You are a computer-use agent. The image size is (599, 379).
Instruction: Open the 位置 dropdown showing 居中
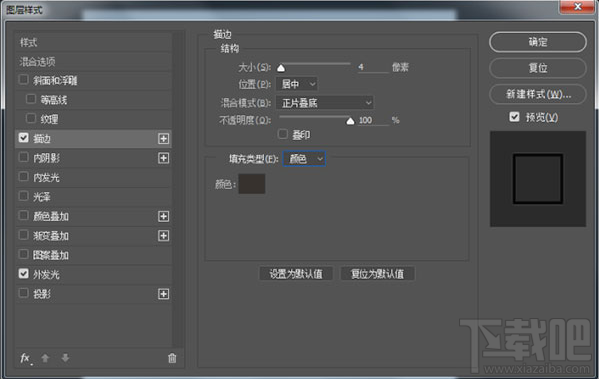[x=297, y=84]
